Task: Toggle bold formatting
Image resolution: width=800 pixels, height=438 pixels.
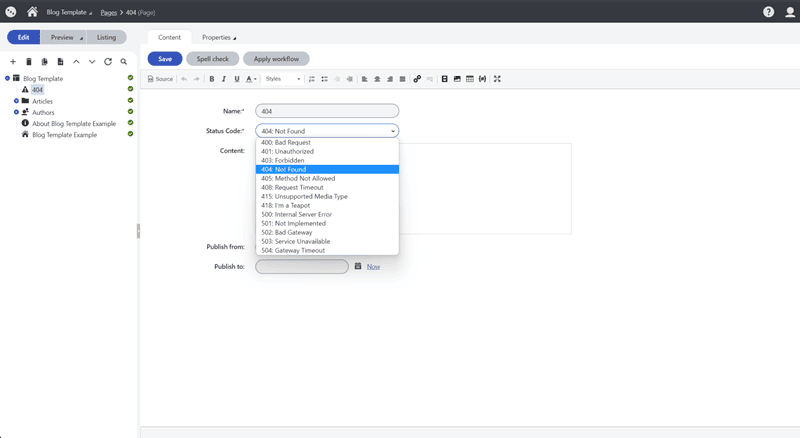Action: tap(212, 79)
